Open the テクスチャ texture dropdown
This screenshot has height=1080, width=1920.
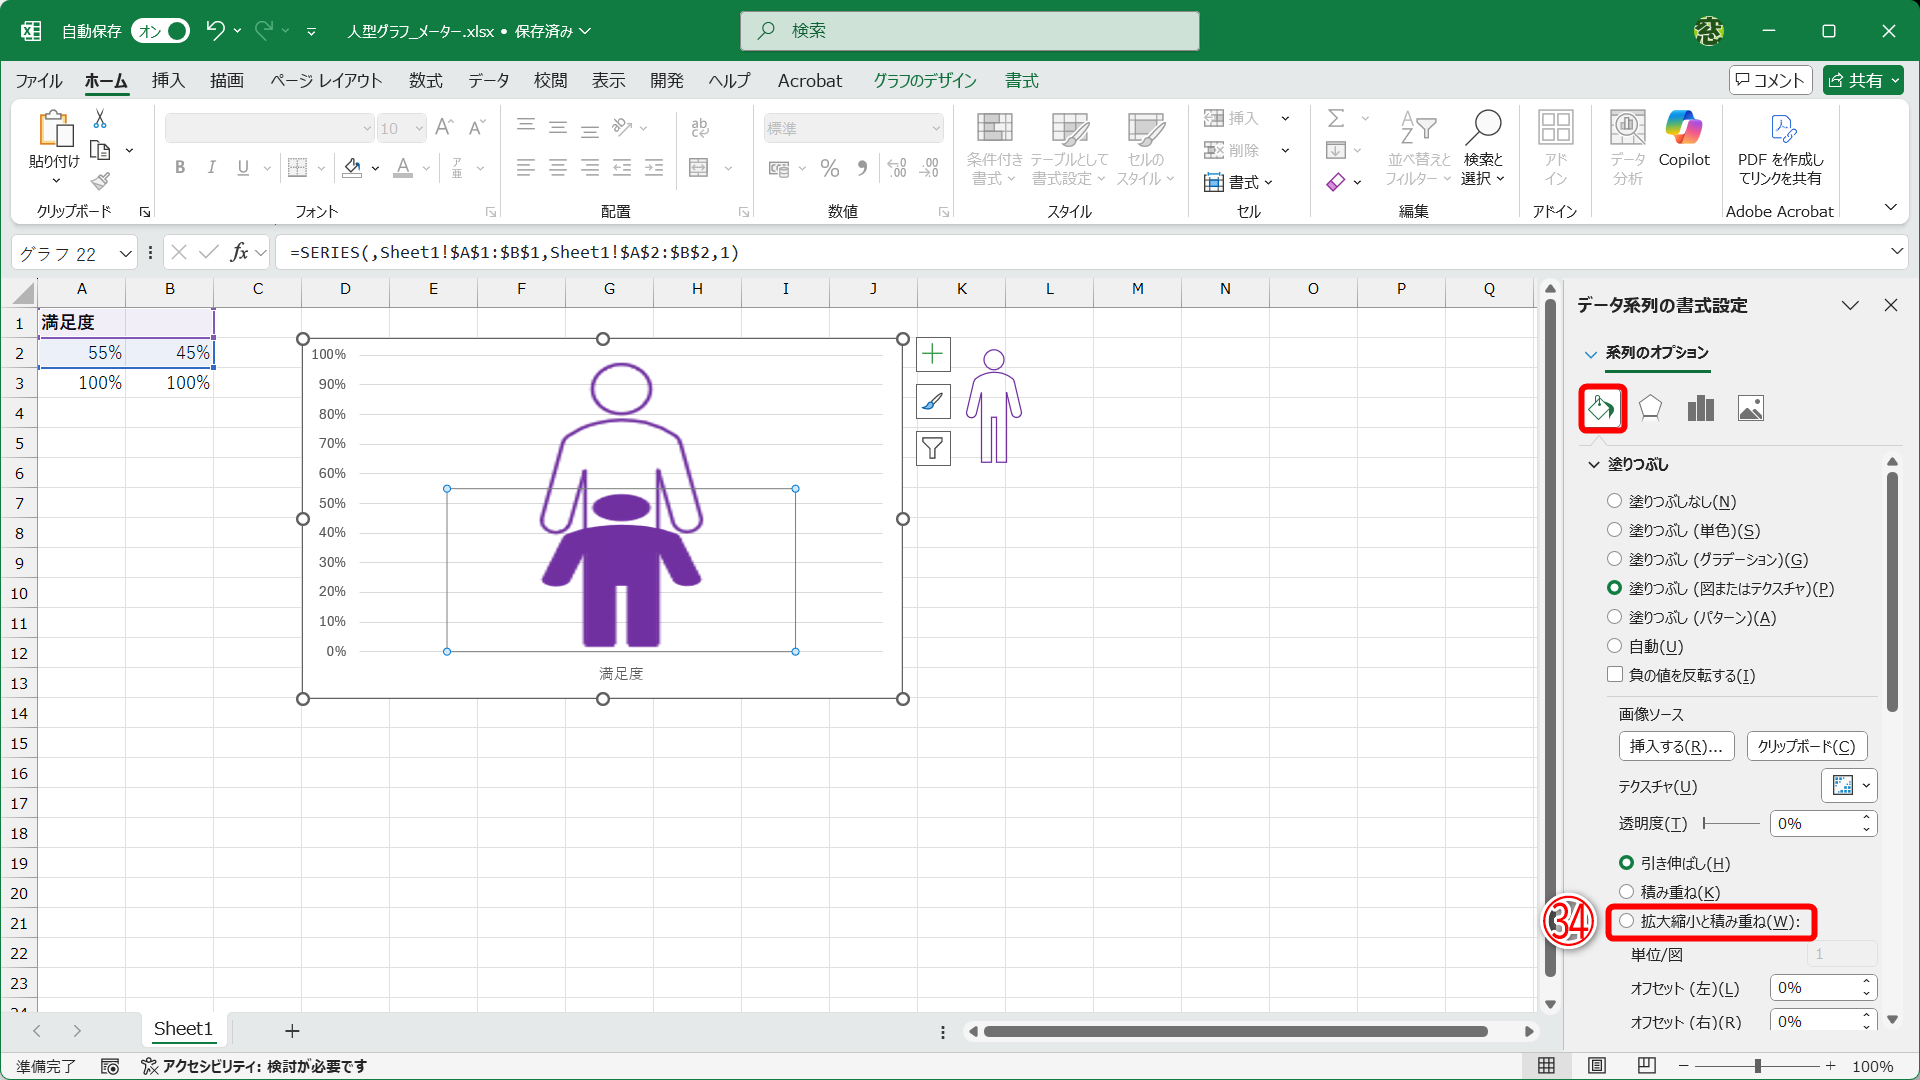(x=1849, y=786)
